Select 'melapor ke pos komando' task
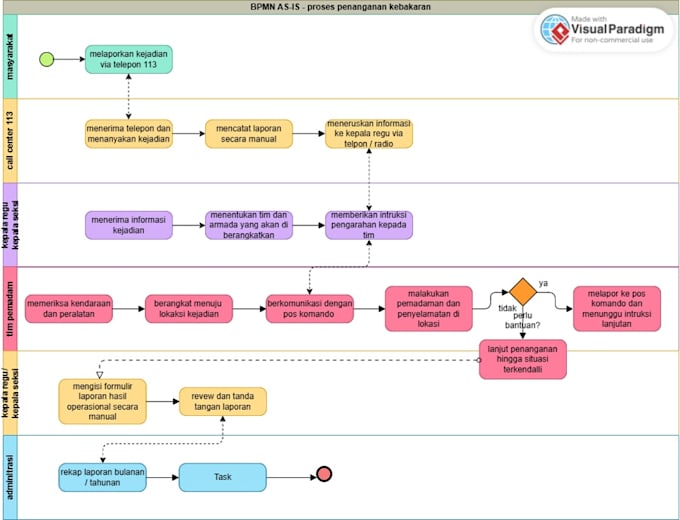 point(617,309)
